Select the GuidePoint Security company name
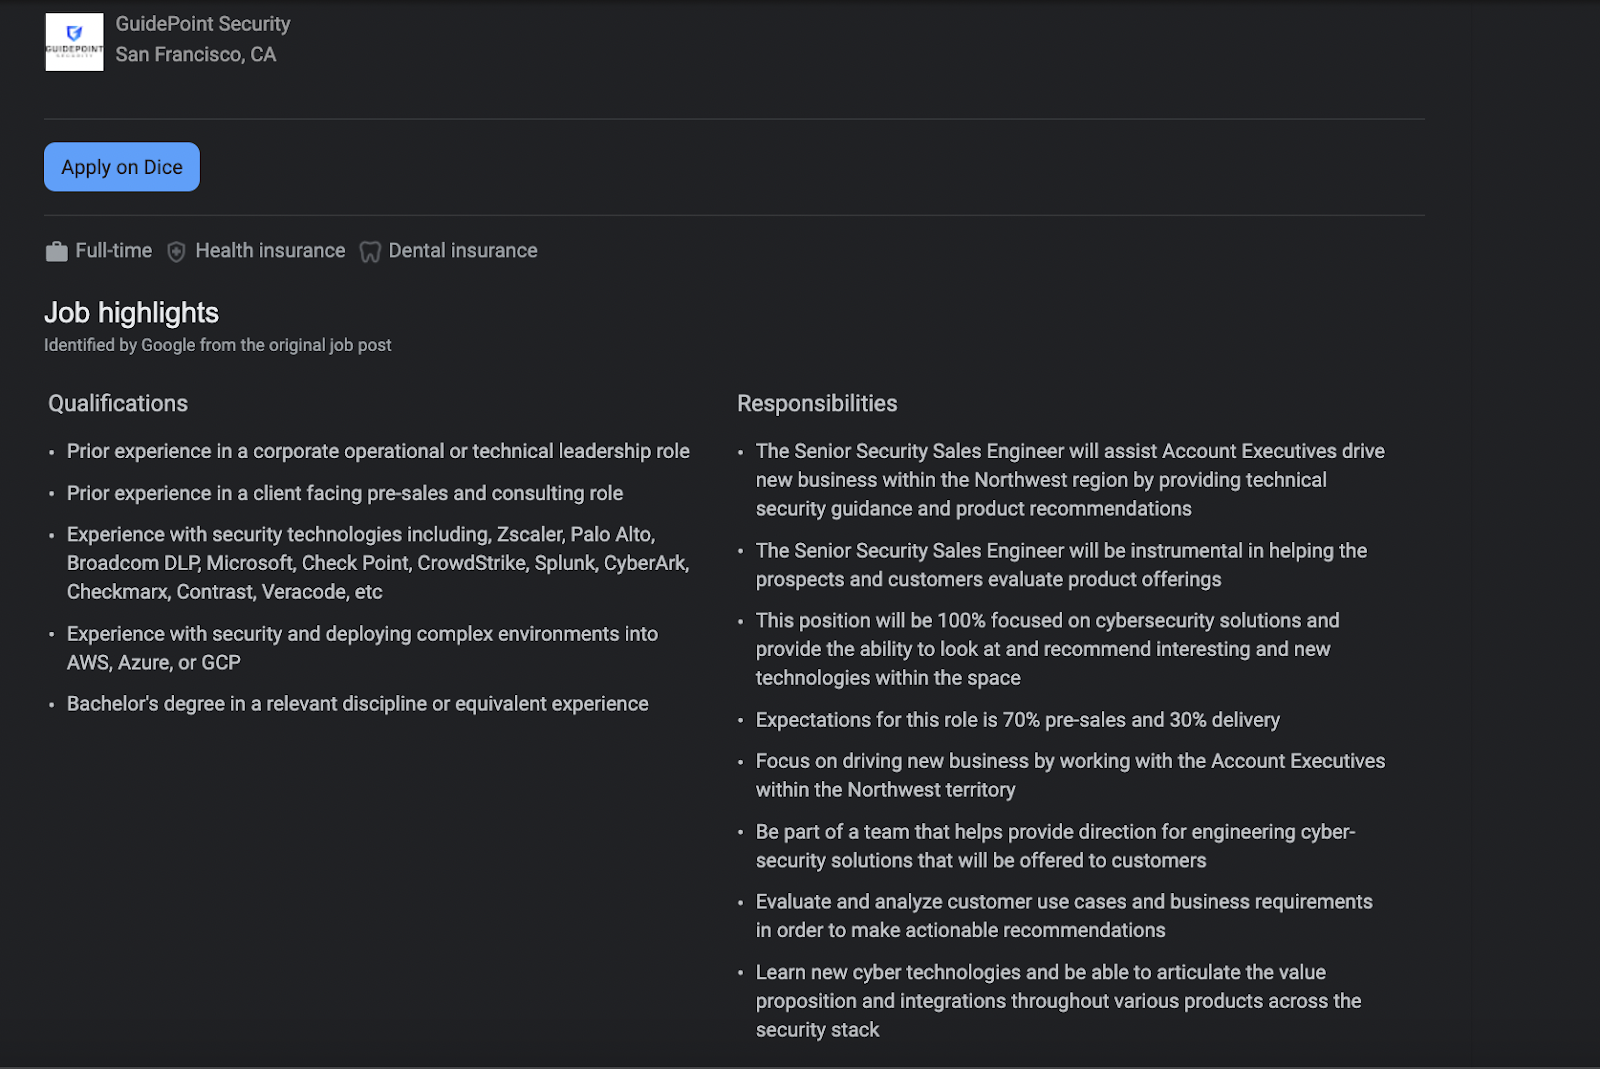The width and height of the screenshot is (1600, 1069). pos(202,24)
